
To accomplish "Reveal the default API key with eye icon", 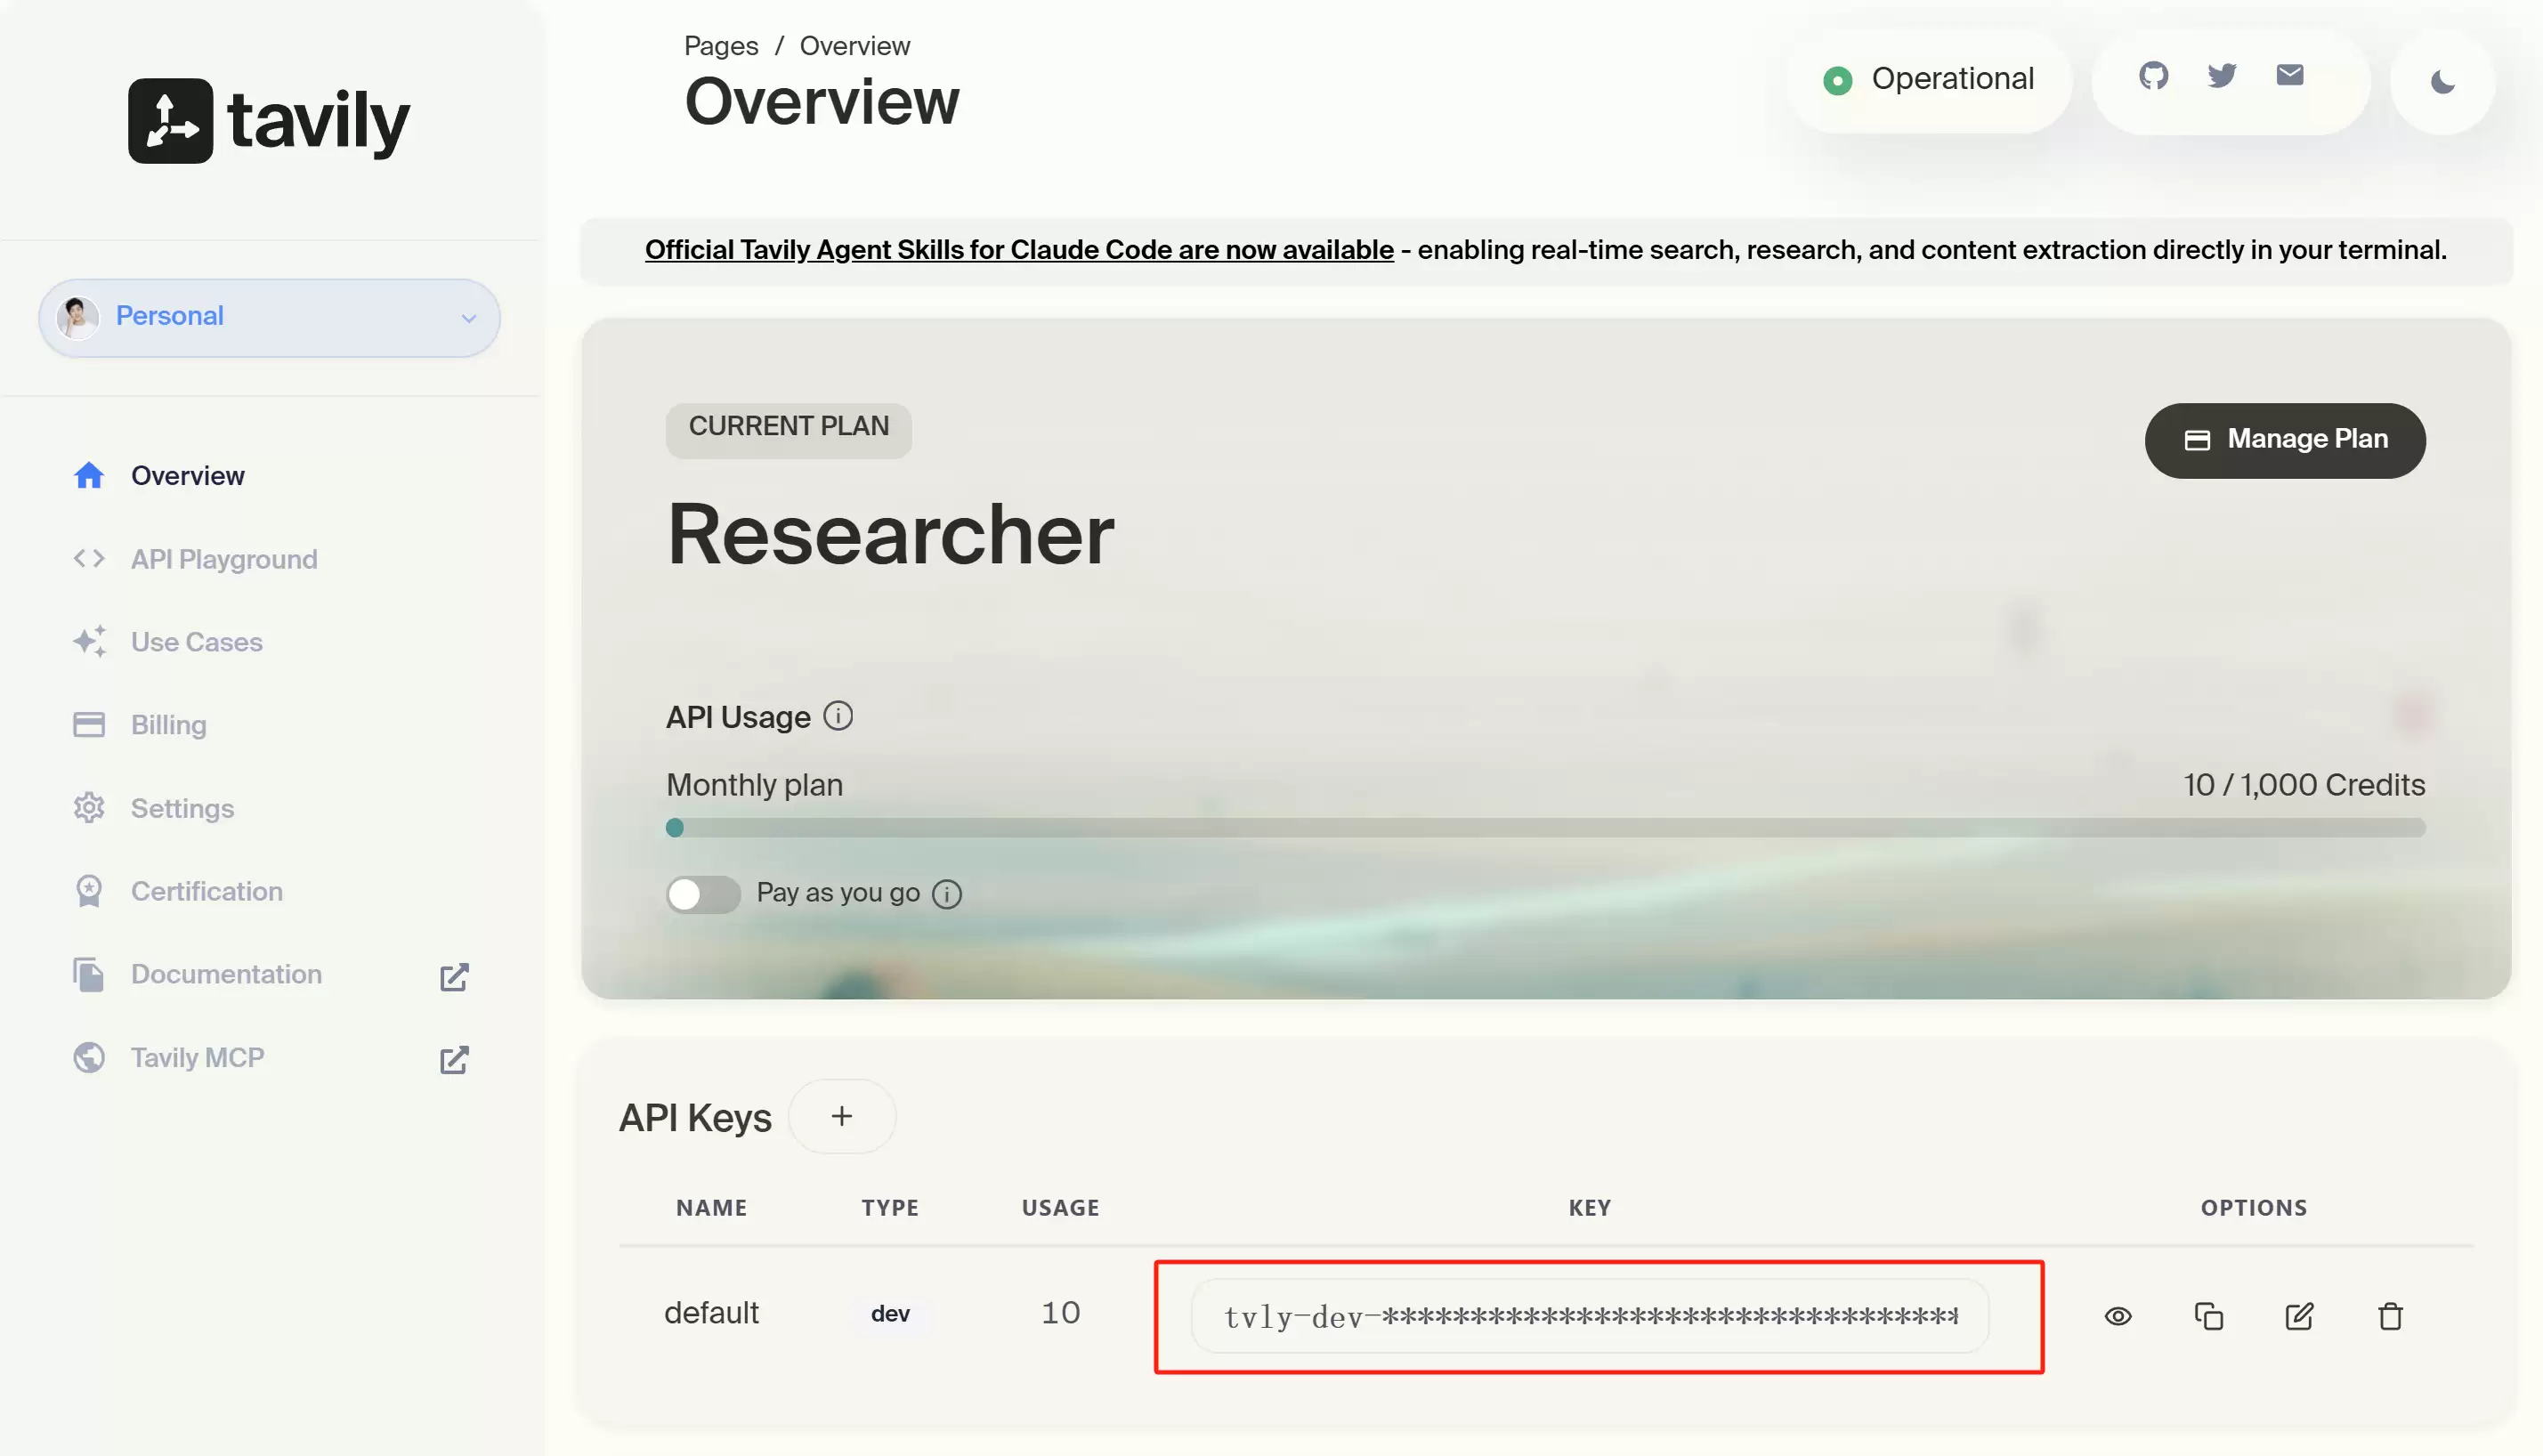I will 2117,1316.
